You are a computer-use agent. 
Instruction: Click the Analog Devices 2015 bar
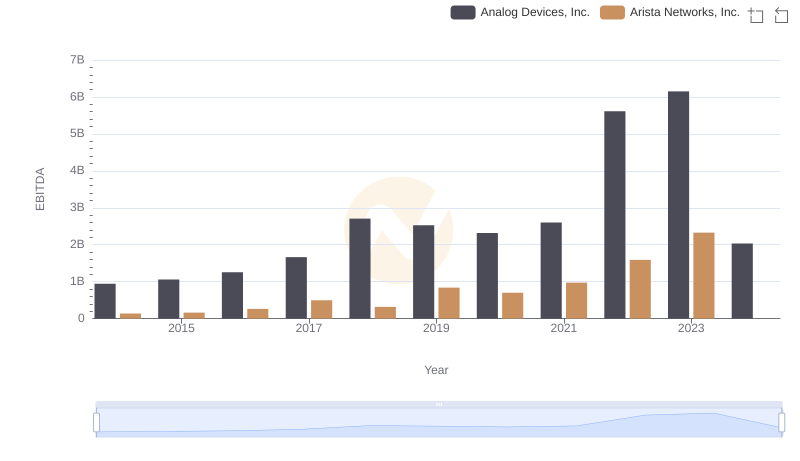tap(168, 299)
